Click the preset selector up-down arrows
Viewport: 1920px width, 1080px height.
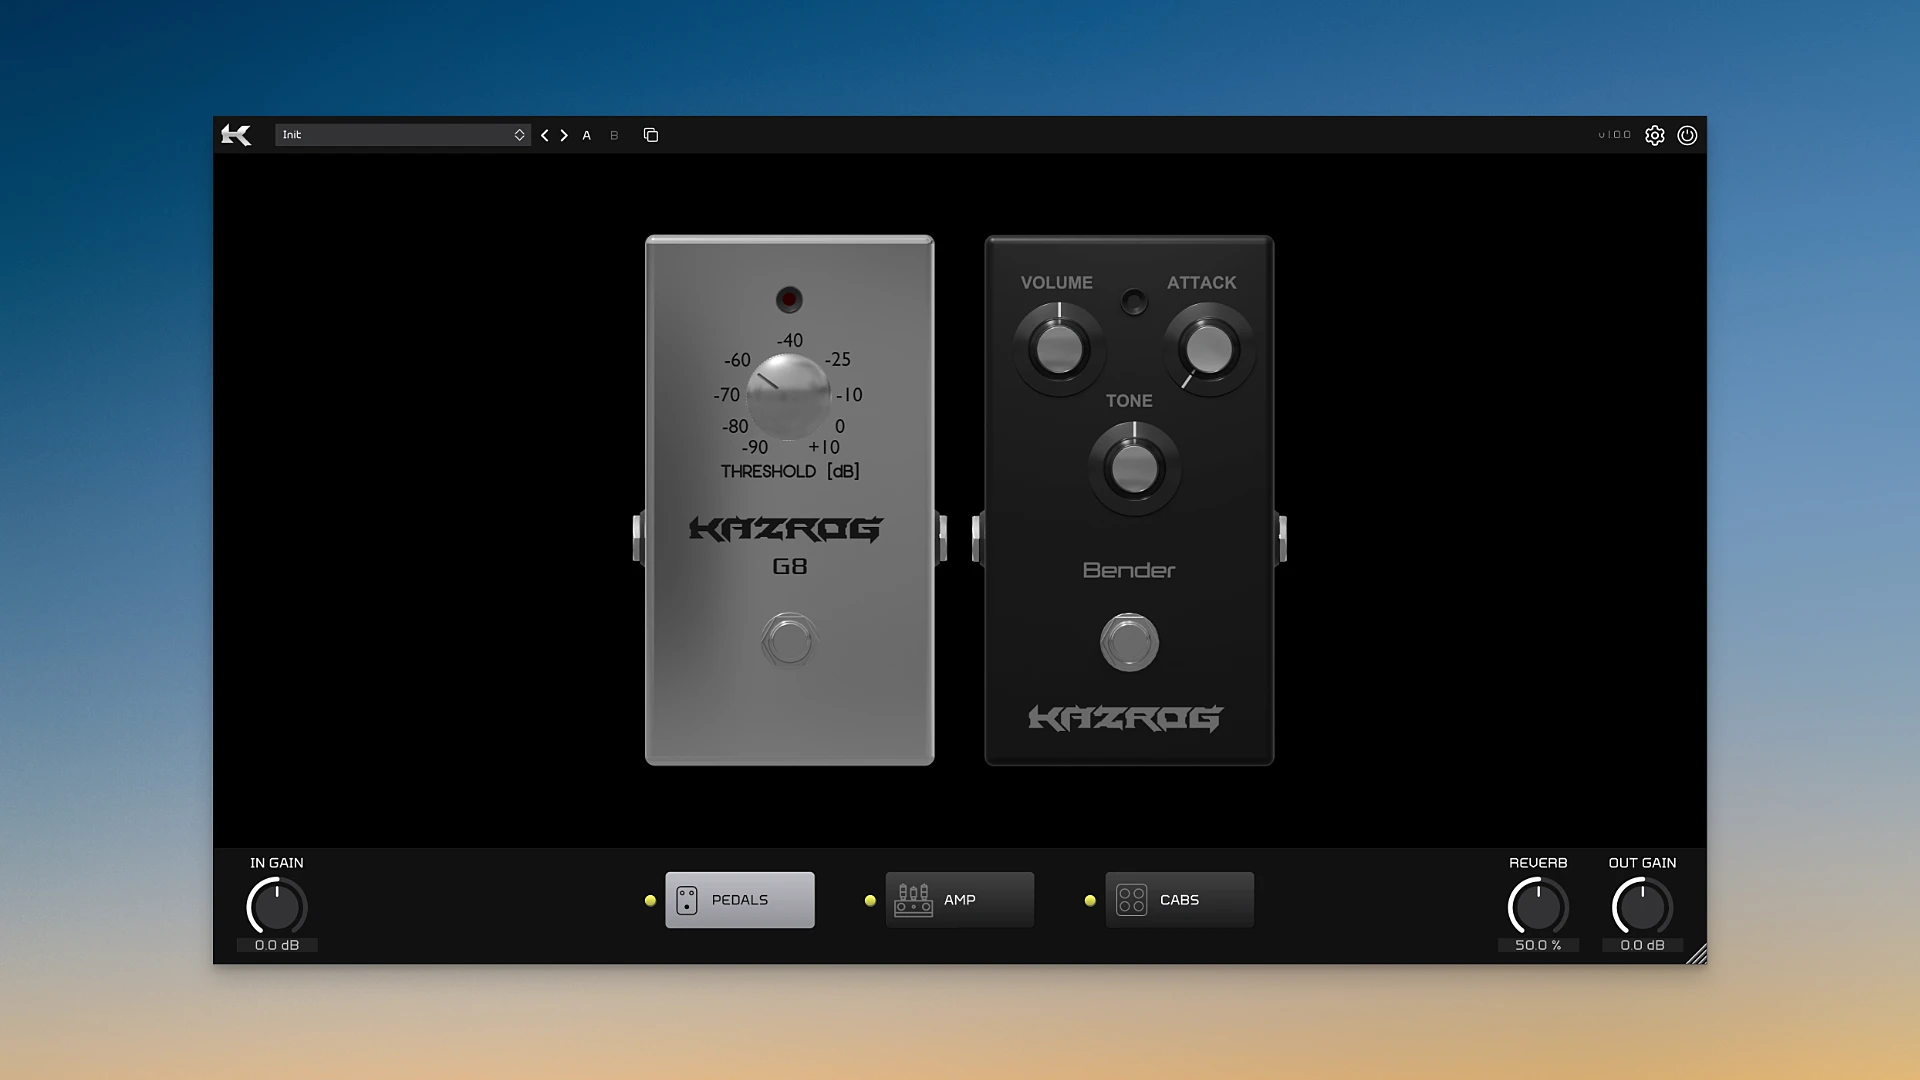coord(519,135)
